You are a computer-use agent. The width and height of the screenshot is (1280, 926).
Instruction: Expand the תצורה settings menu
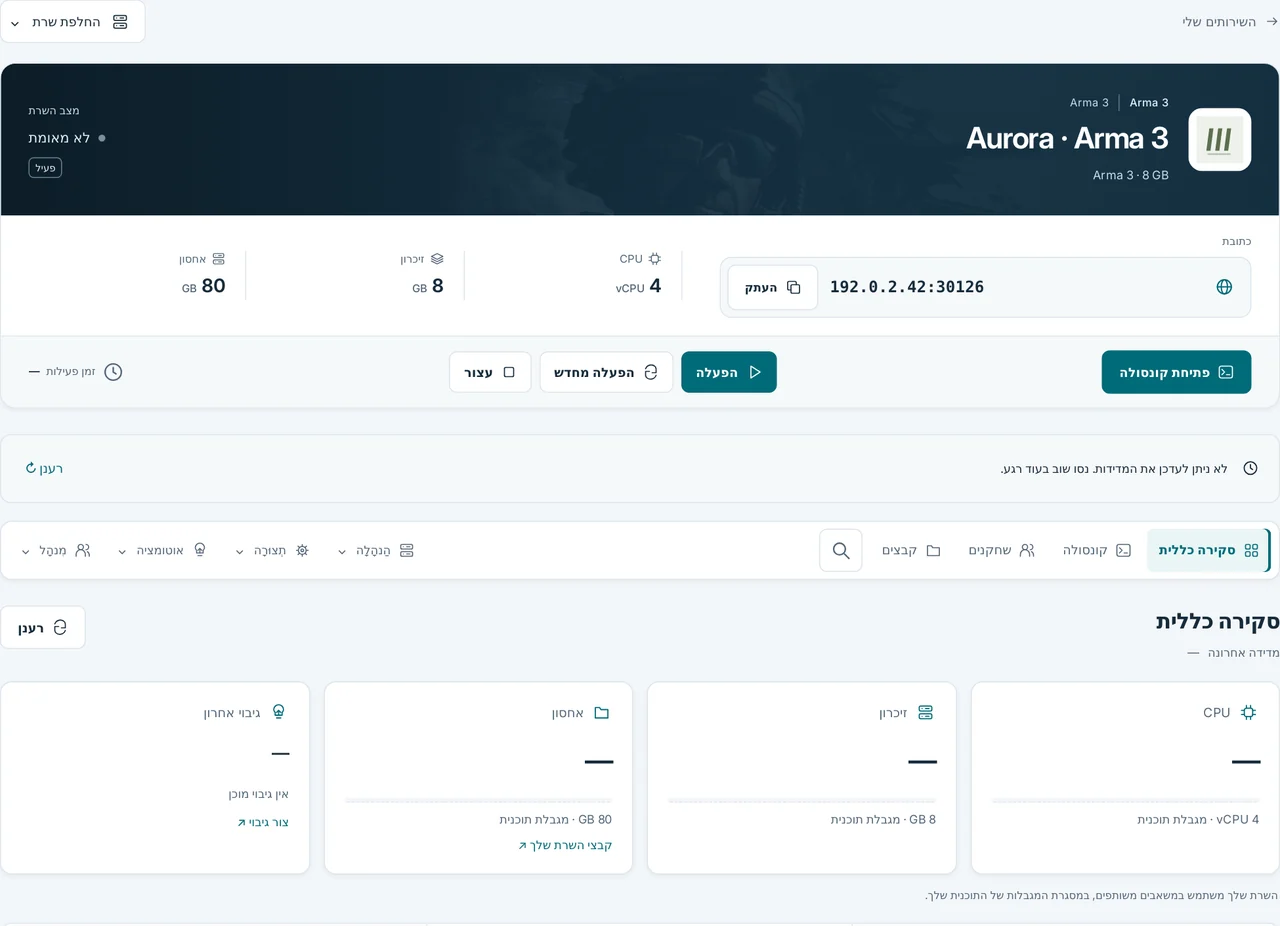[272, 550]
